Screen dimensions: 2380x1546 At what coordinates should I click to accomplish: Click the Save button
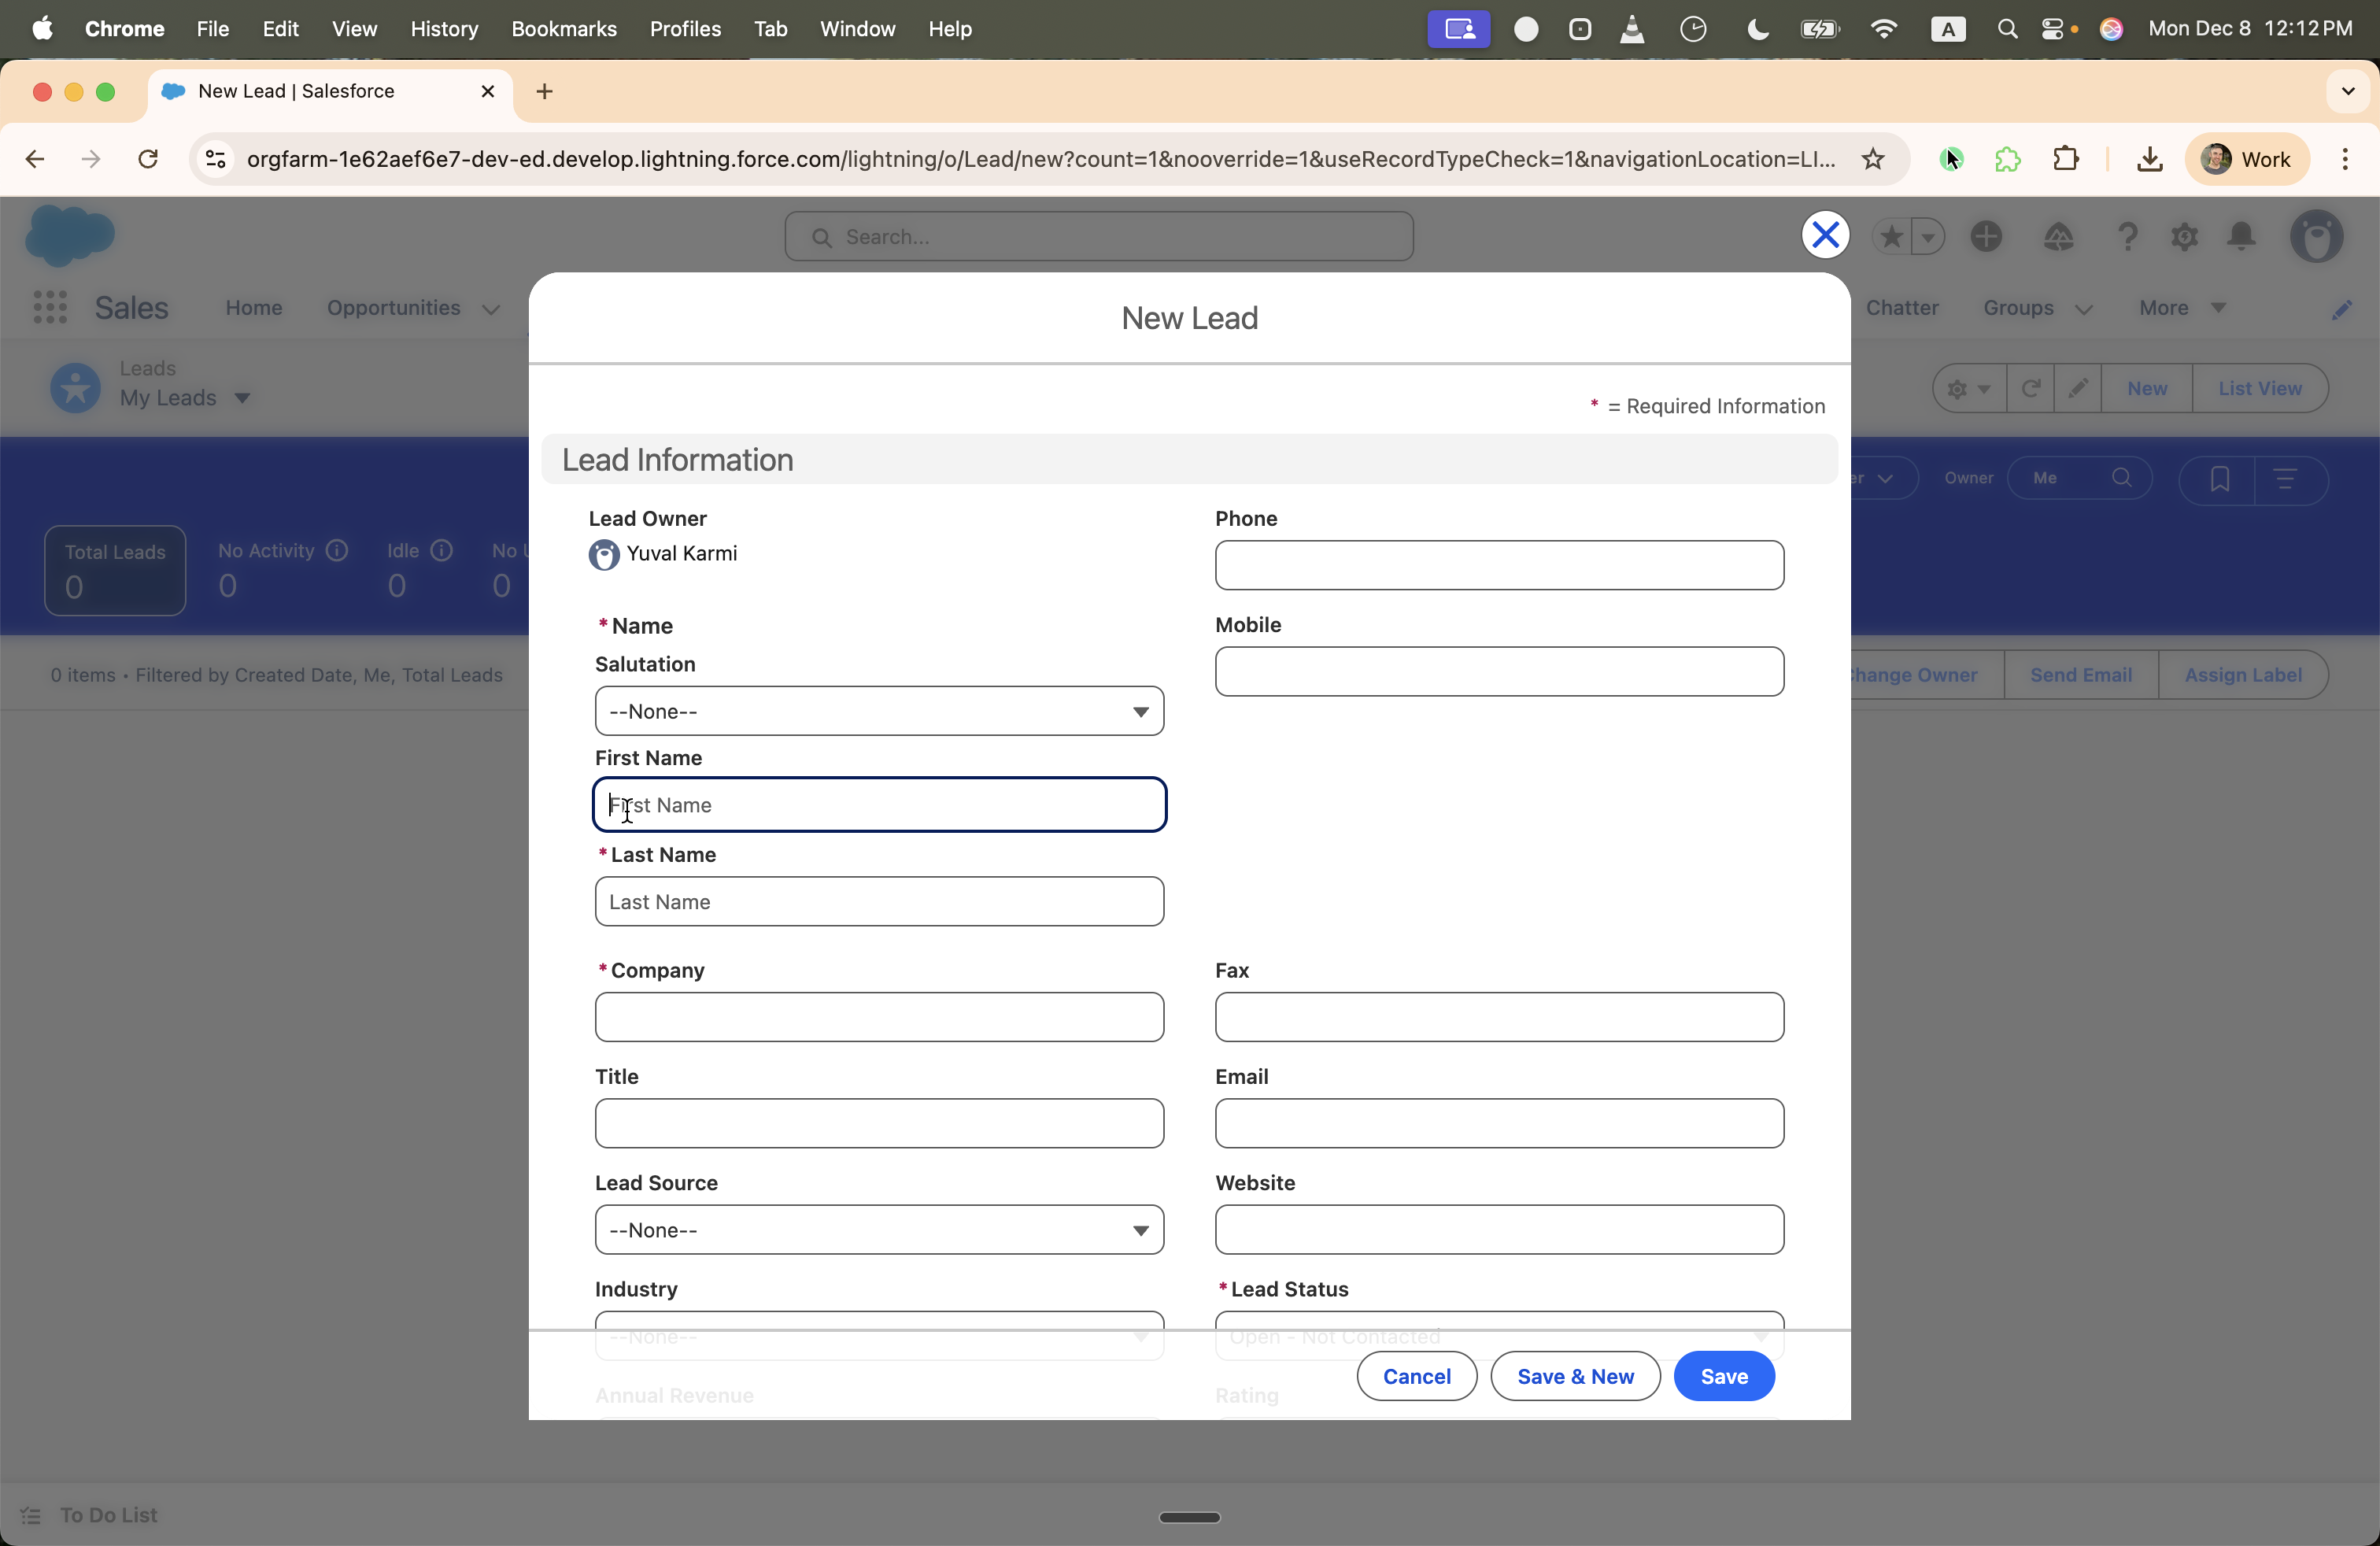tap(1723, 1376)
